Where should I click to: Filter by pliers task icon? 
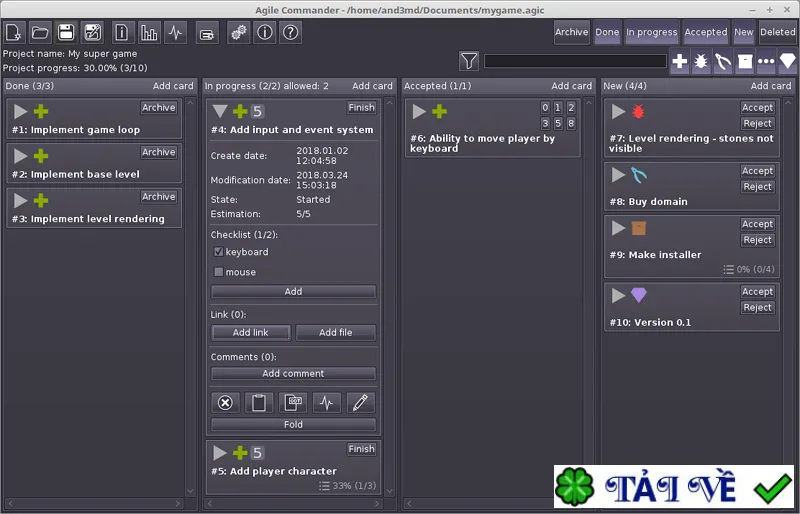click(x=722, y=61)
